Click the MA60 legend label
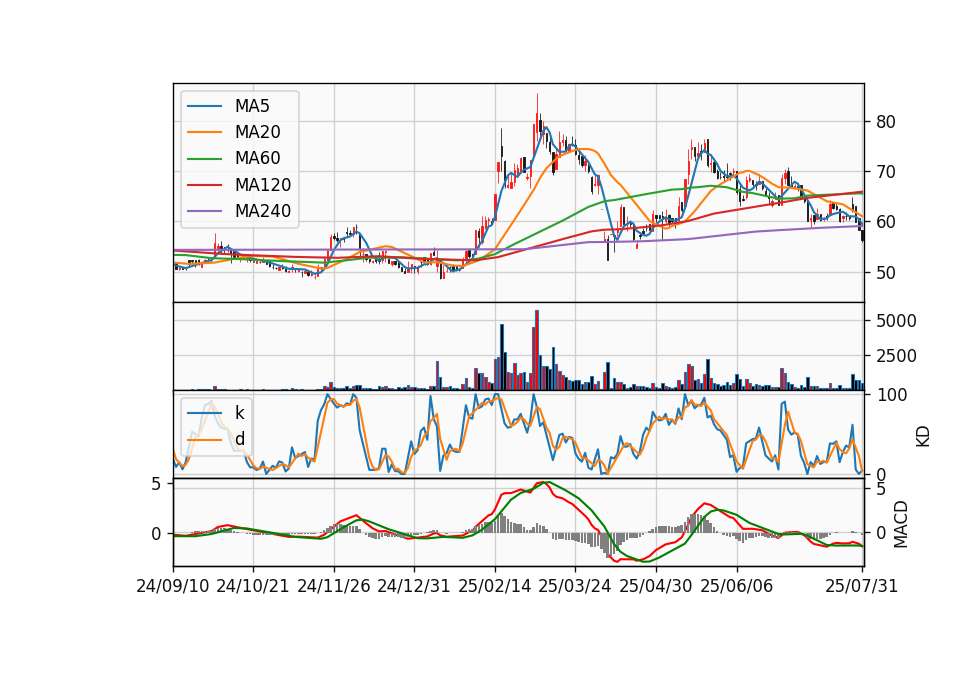 point(257,159)
